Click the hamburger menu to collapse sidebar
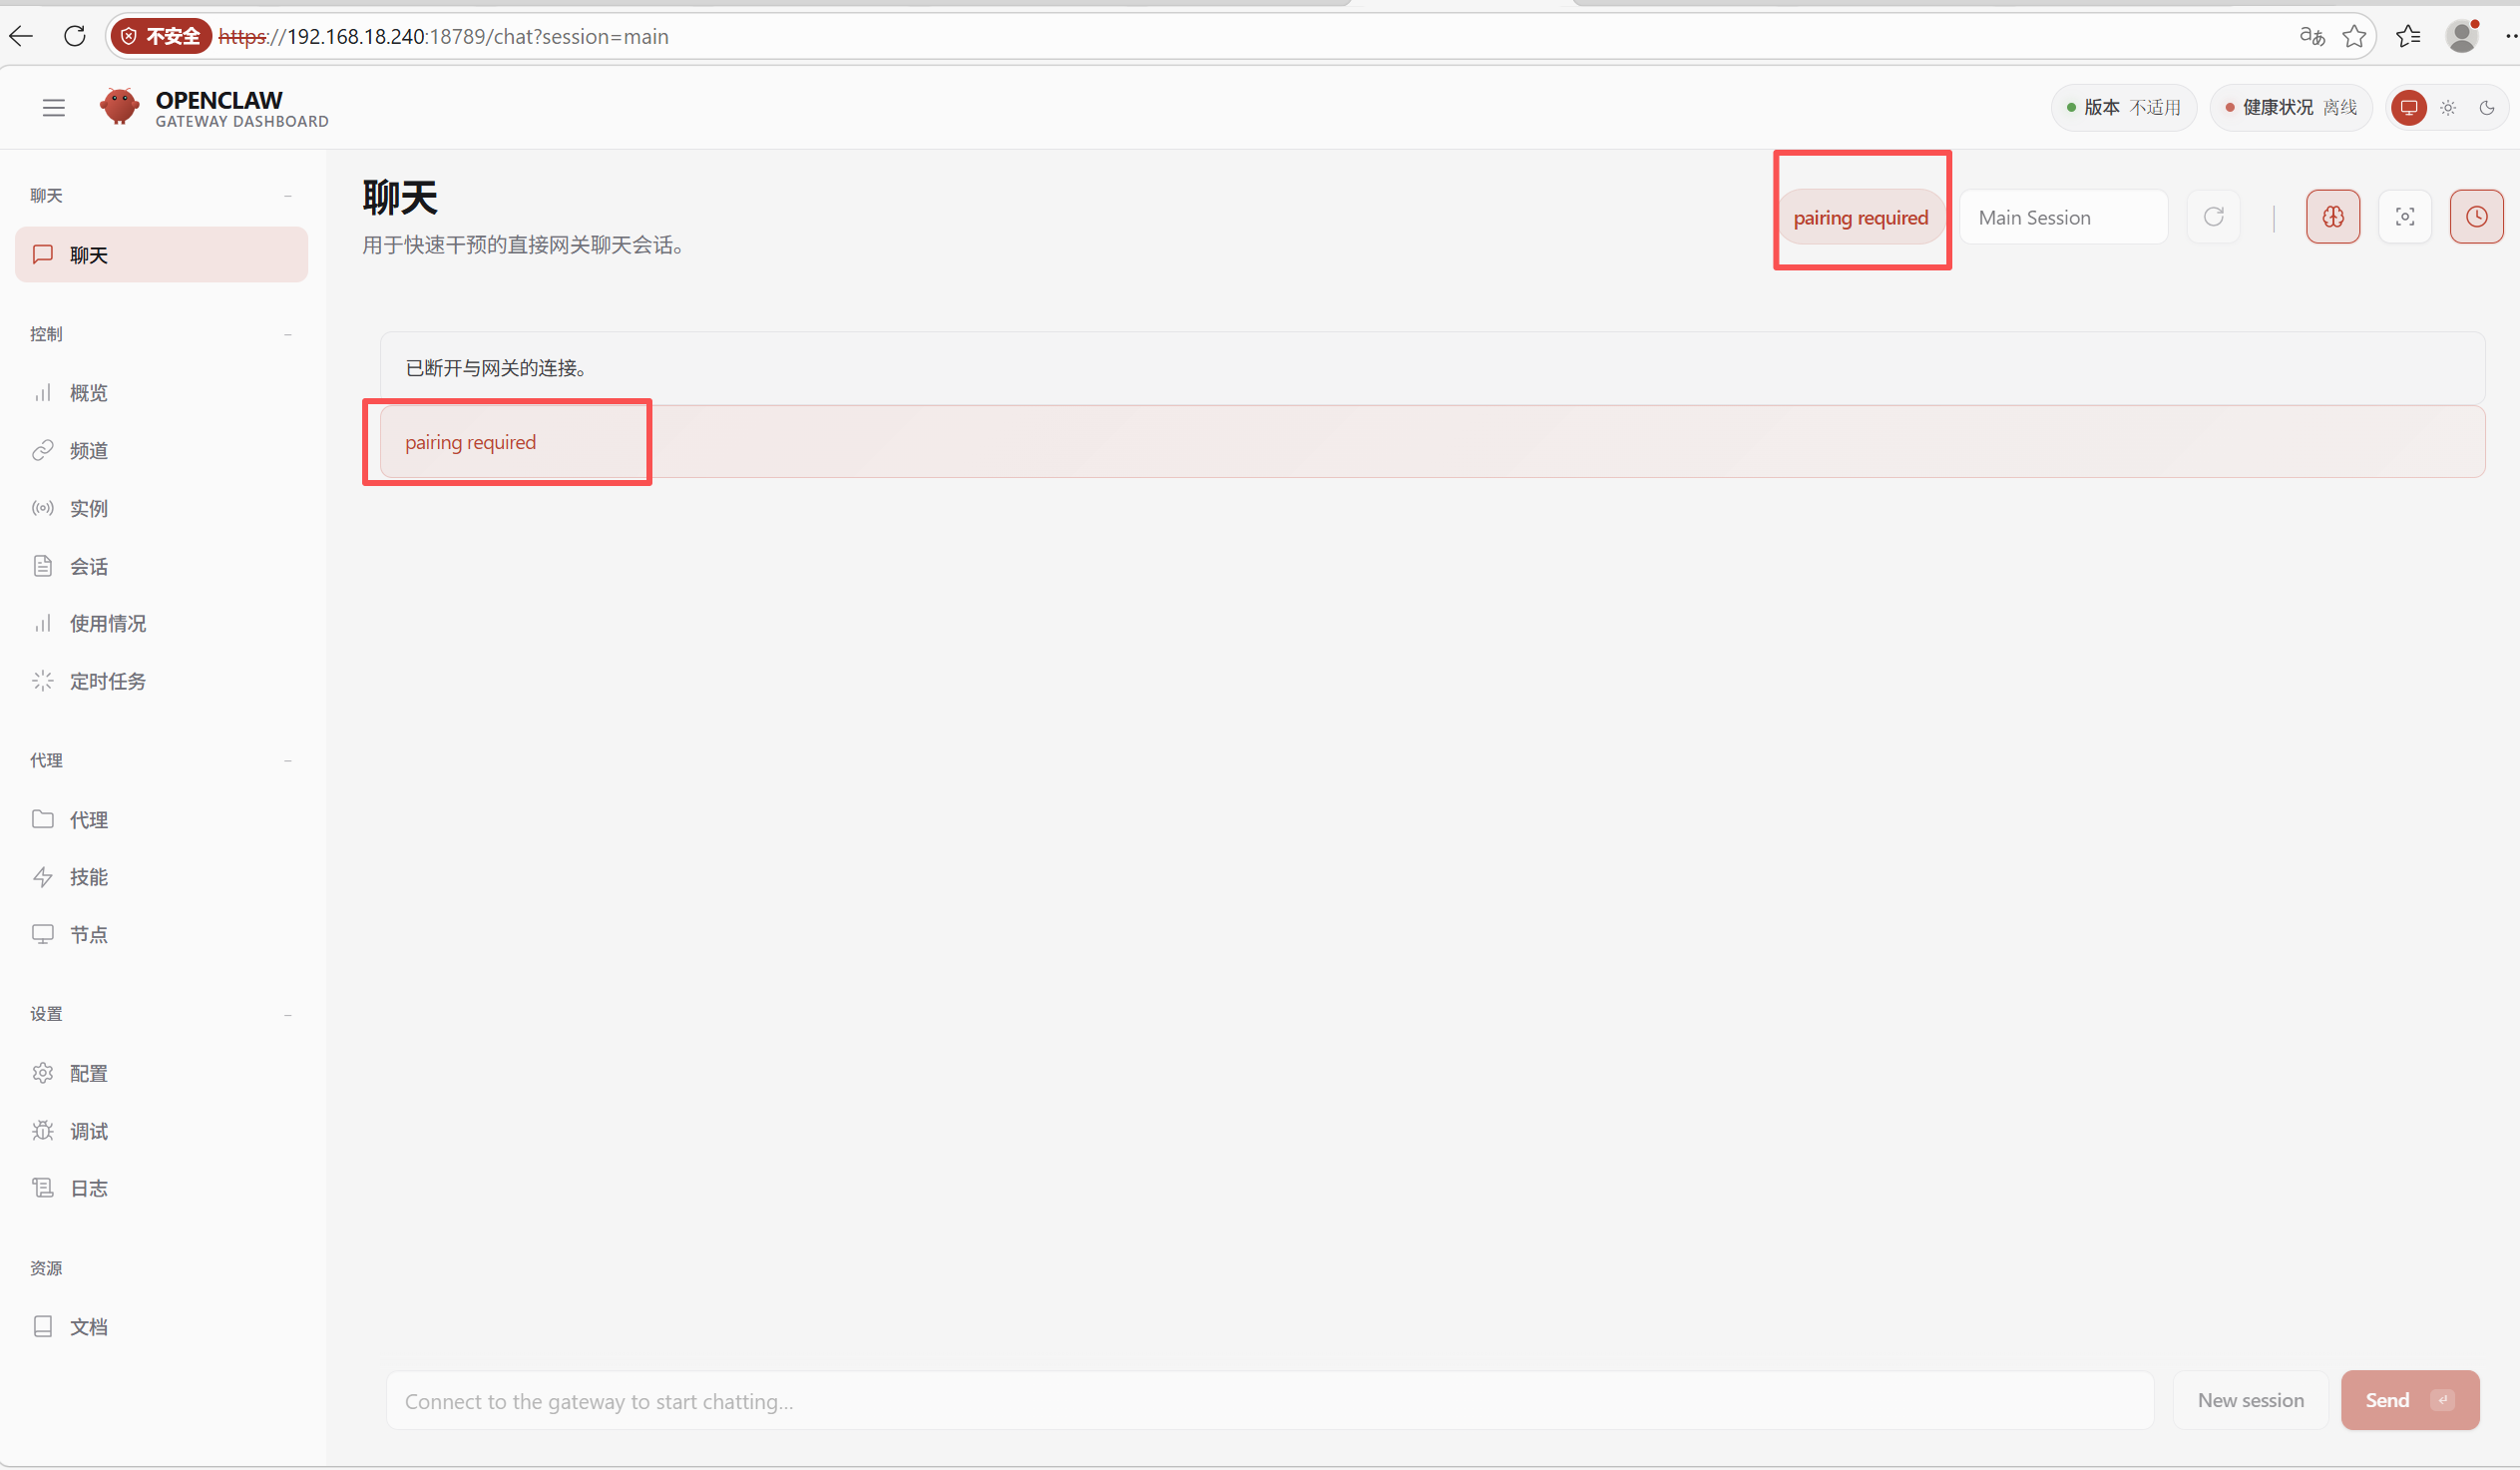 54,108
